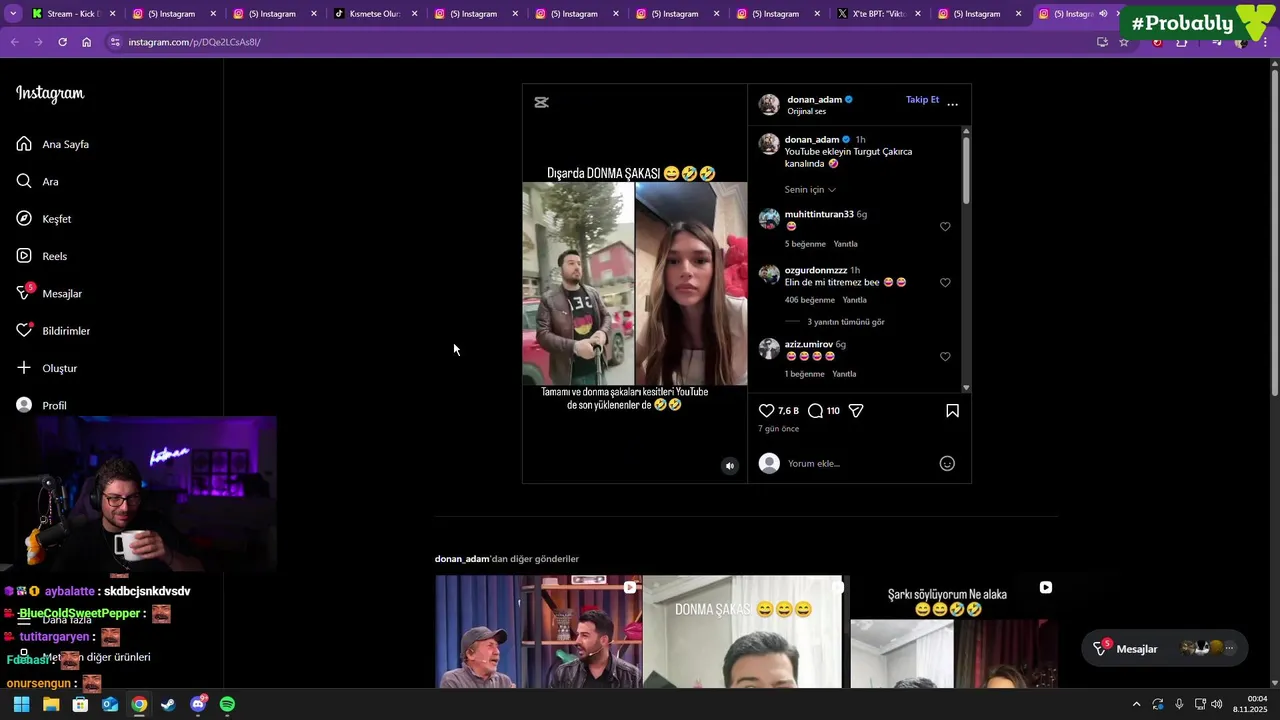Image resolution: width=1280 pixels, height=720 pixels.
Task: Click into the Yorum ekle comment field
Action: pyautogui.click(x=860, y=463)
